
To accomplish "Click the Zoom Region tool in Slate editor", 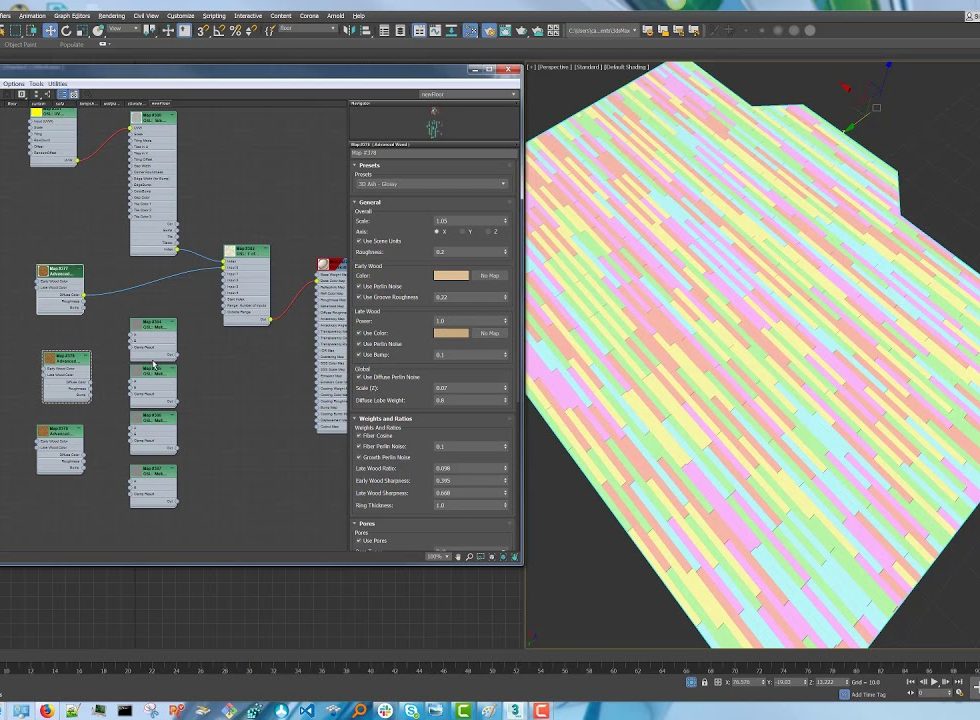I will point(481,556).
